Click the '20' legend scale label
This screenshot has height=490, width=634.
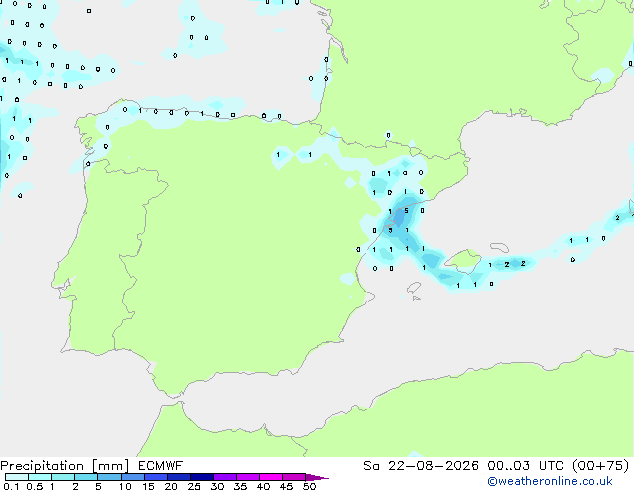pos(171,486)
